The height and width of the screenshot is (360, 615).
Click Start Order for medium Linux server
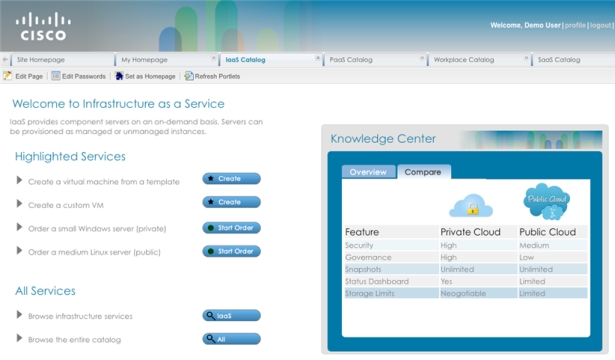tap(231, 251)
